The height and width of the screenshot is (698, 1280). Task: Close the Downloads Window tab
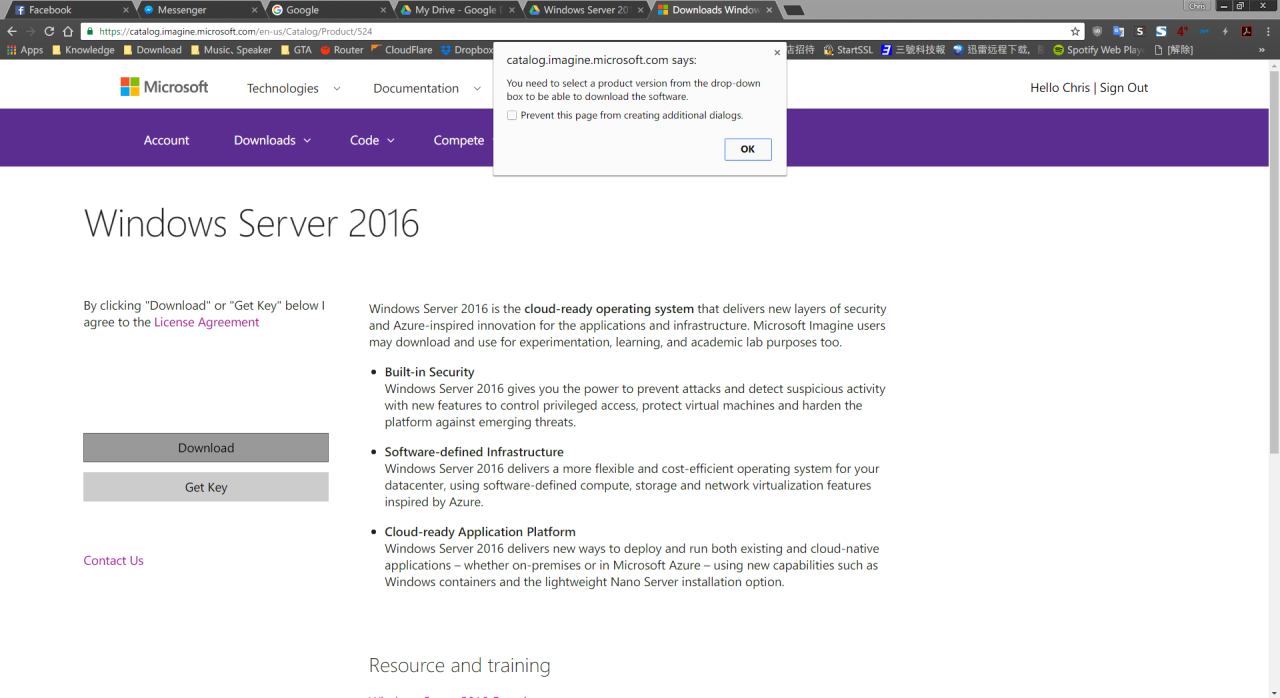[769, 10]
